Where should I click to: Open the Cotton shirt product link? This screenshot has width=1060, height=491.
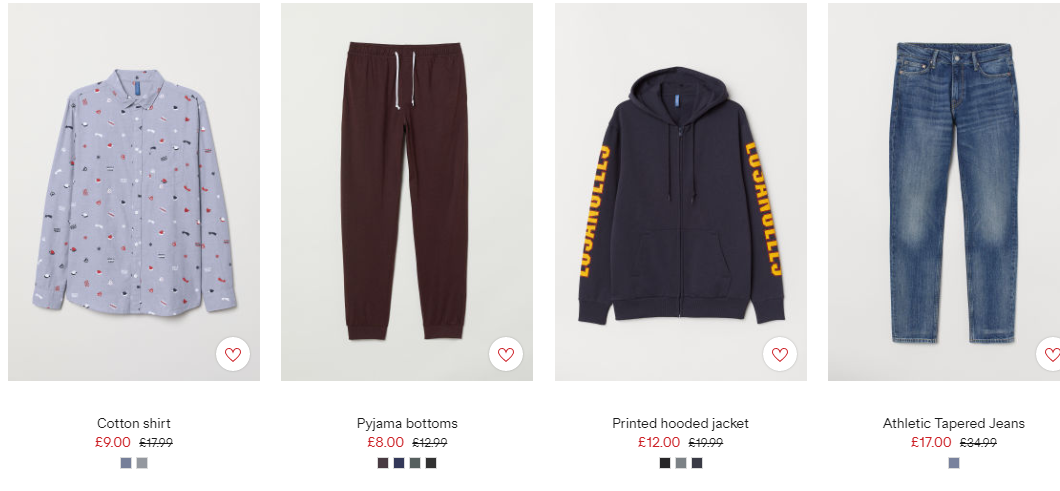point(134,423)
